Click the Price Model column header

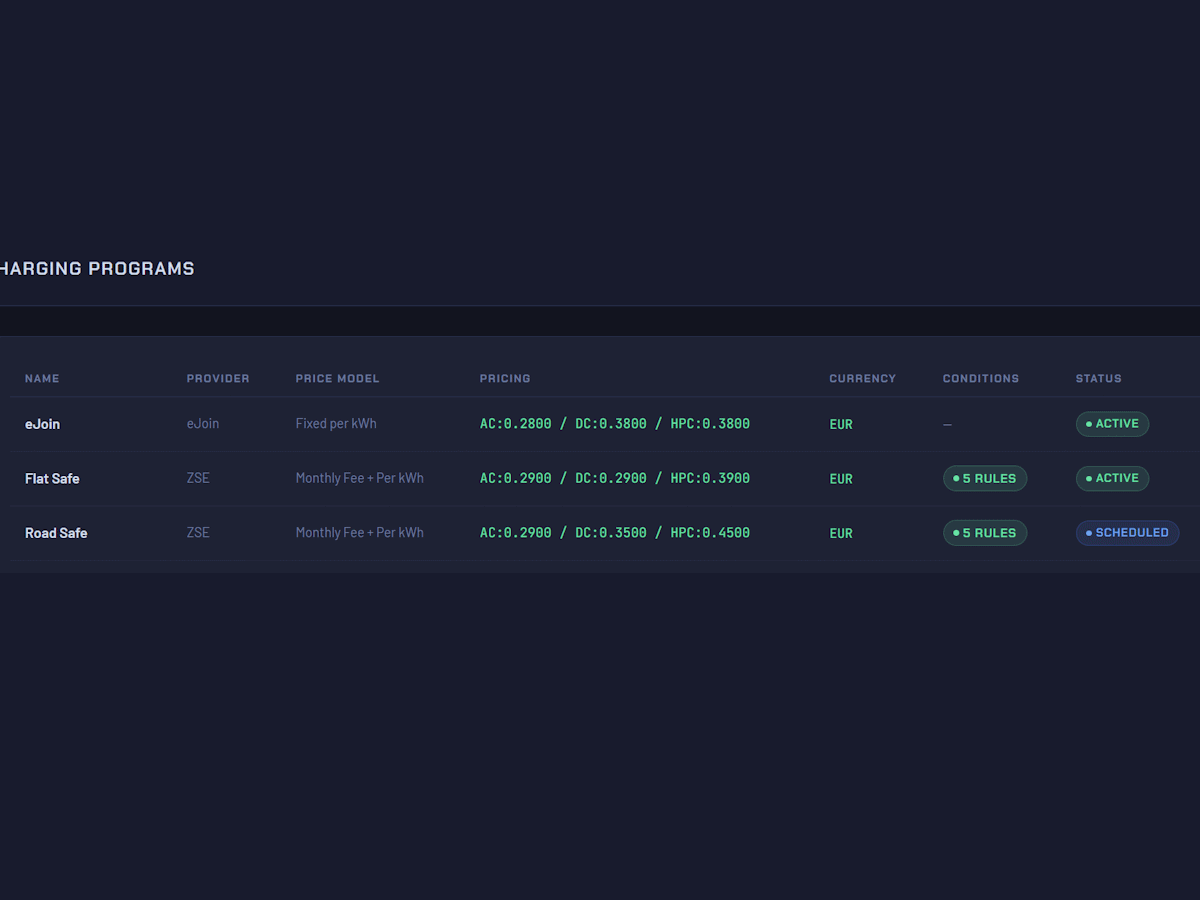pyautogui.click(x=337, y=379)
